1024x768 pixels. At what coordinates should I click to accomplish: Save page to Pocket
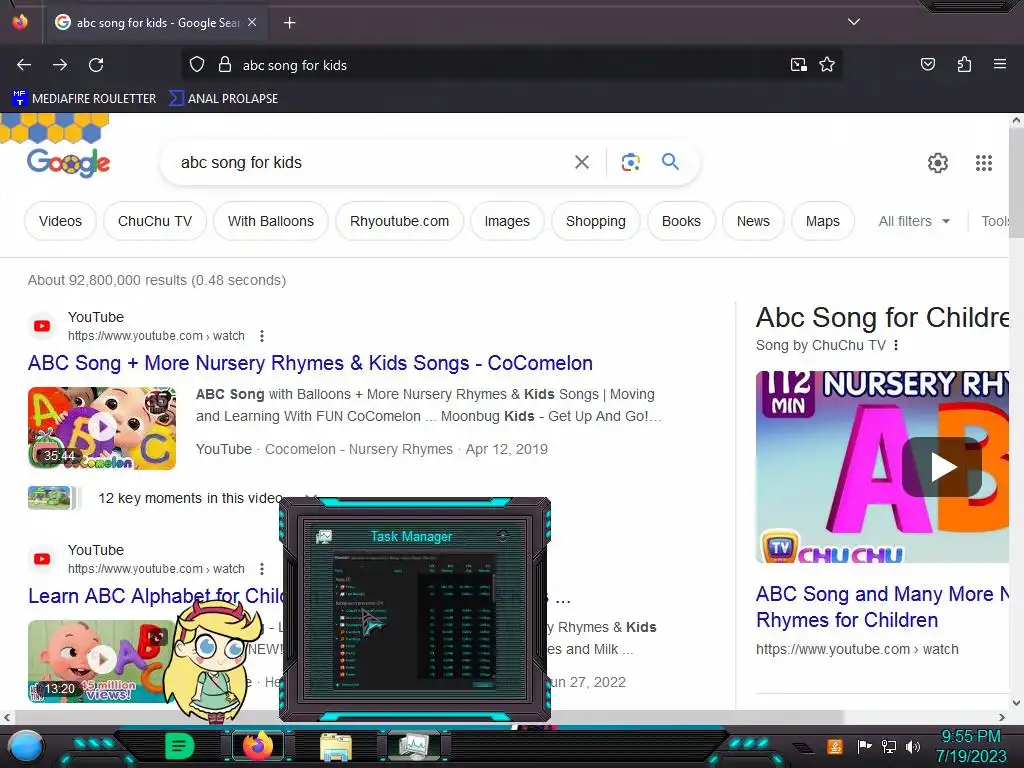(928, 64)
